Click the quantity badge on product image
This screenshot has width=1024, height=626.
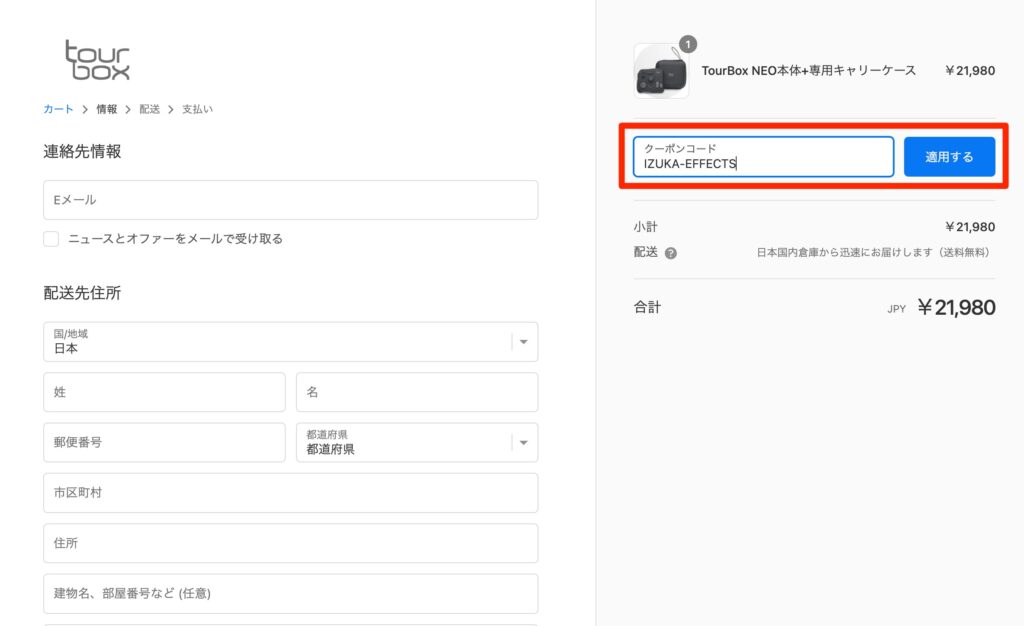(688, 44)
